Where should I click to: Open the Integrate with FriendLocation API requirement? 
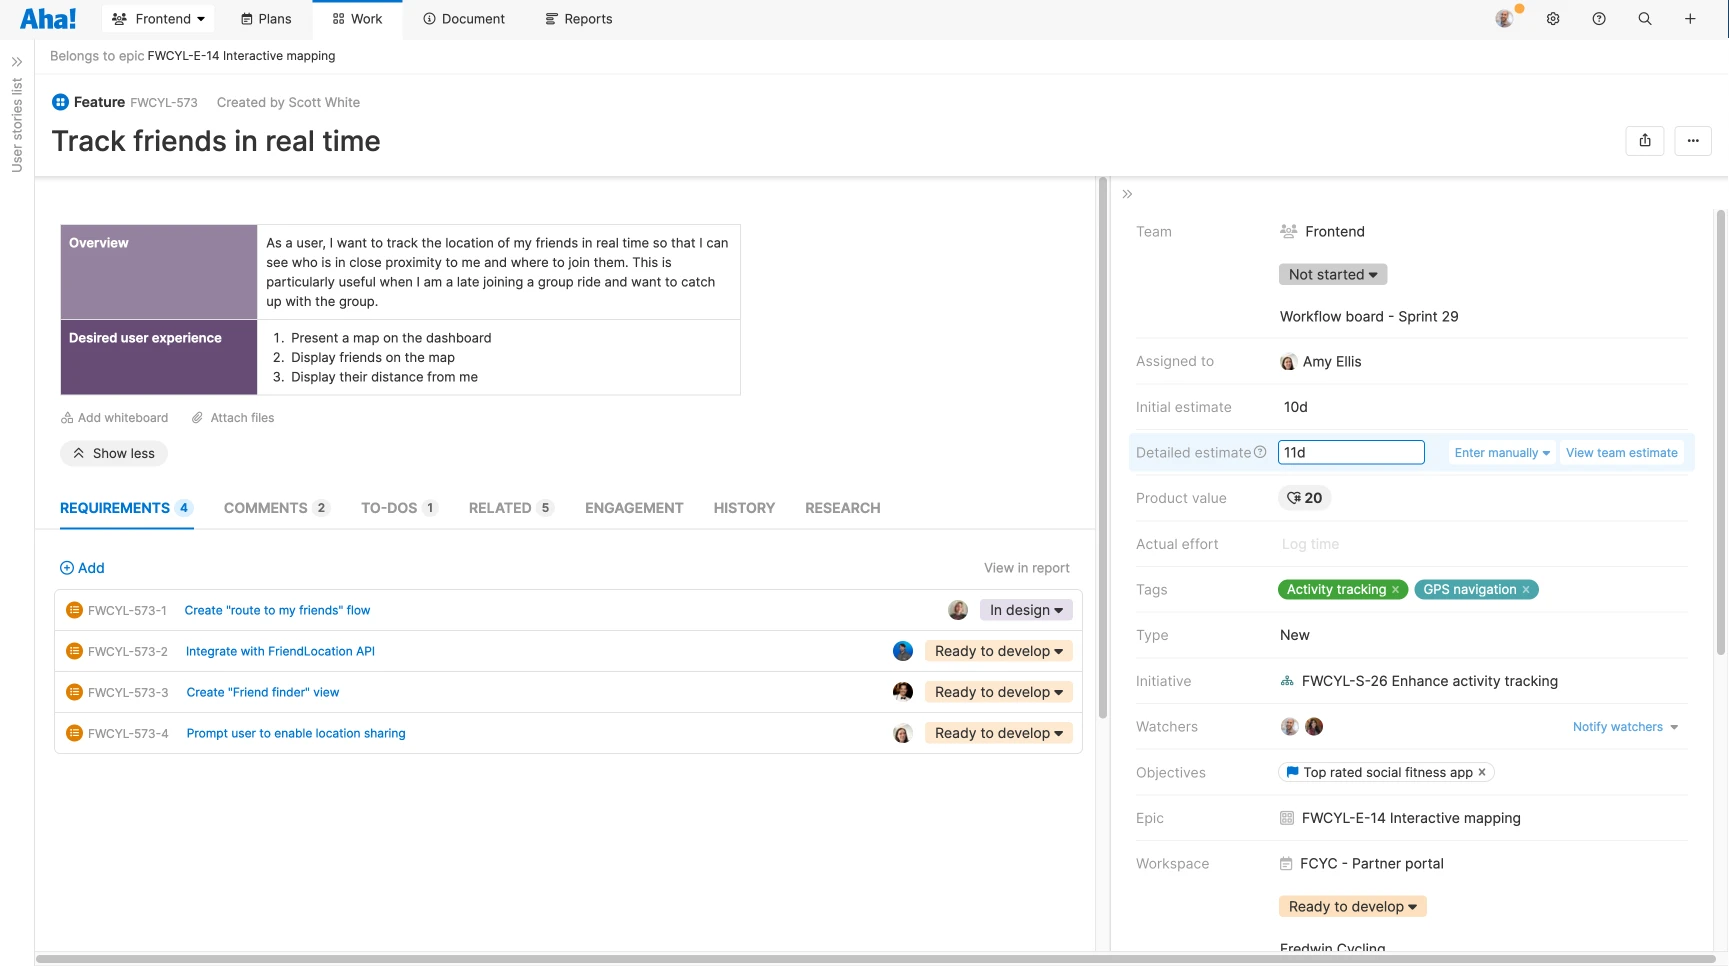click(280, 651)
